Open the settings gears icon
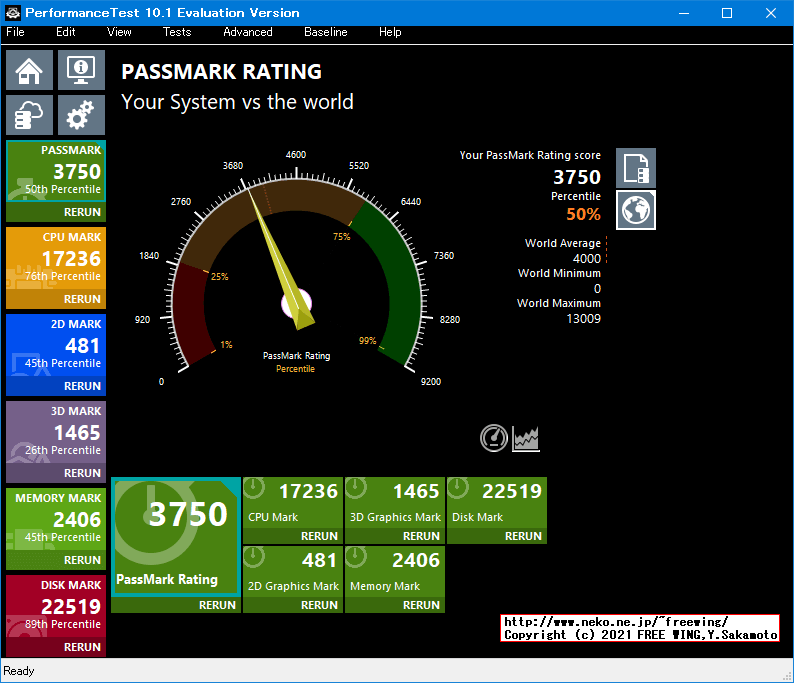This screenshot has height=683, width=794. coord(81,115)
